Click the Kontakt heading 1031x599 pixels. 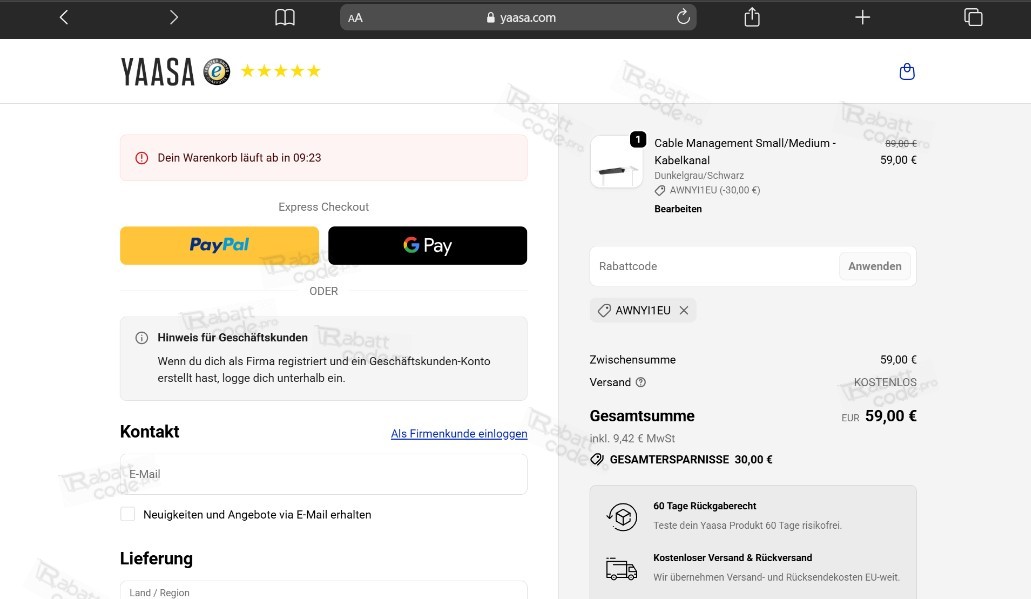(149, 432)
